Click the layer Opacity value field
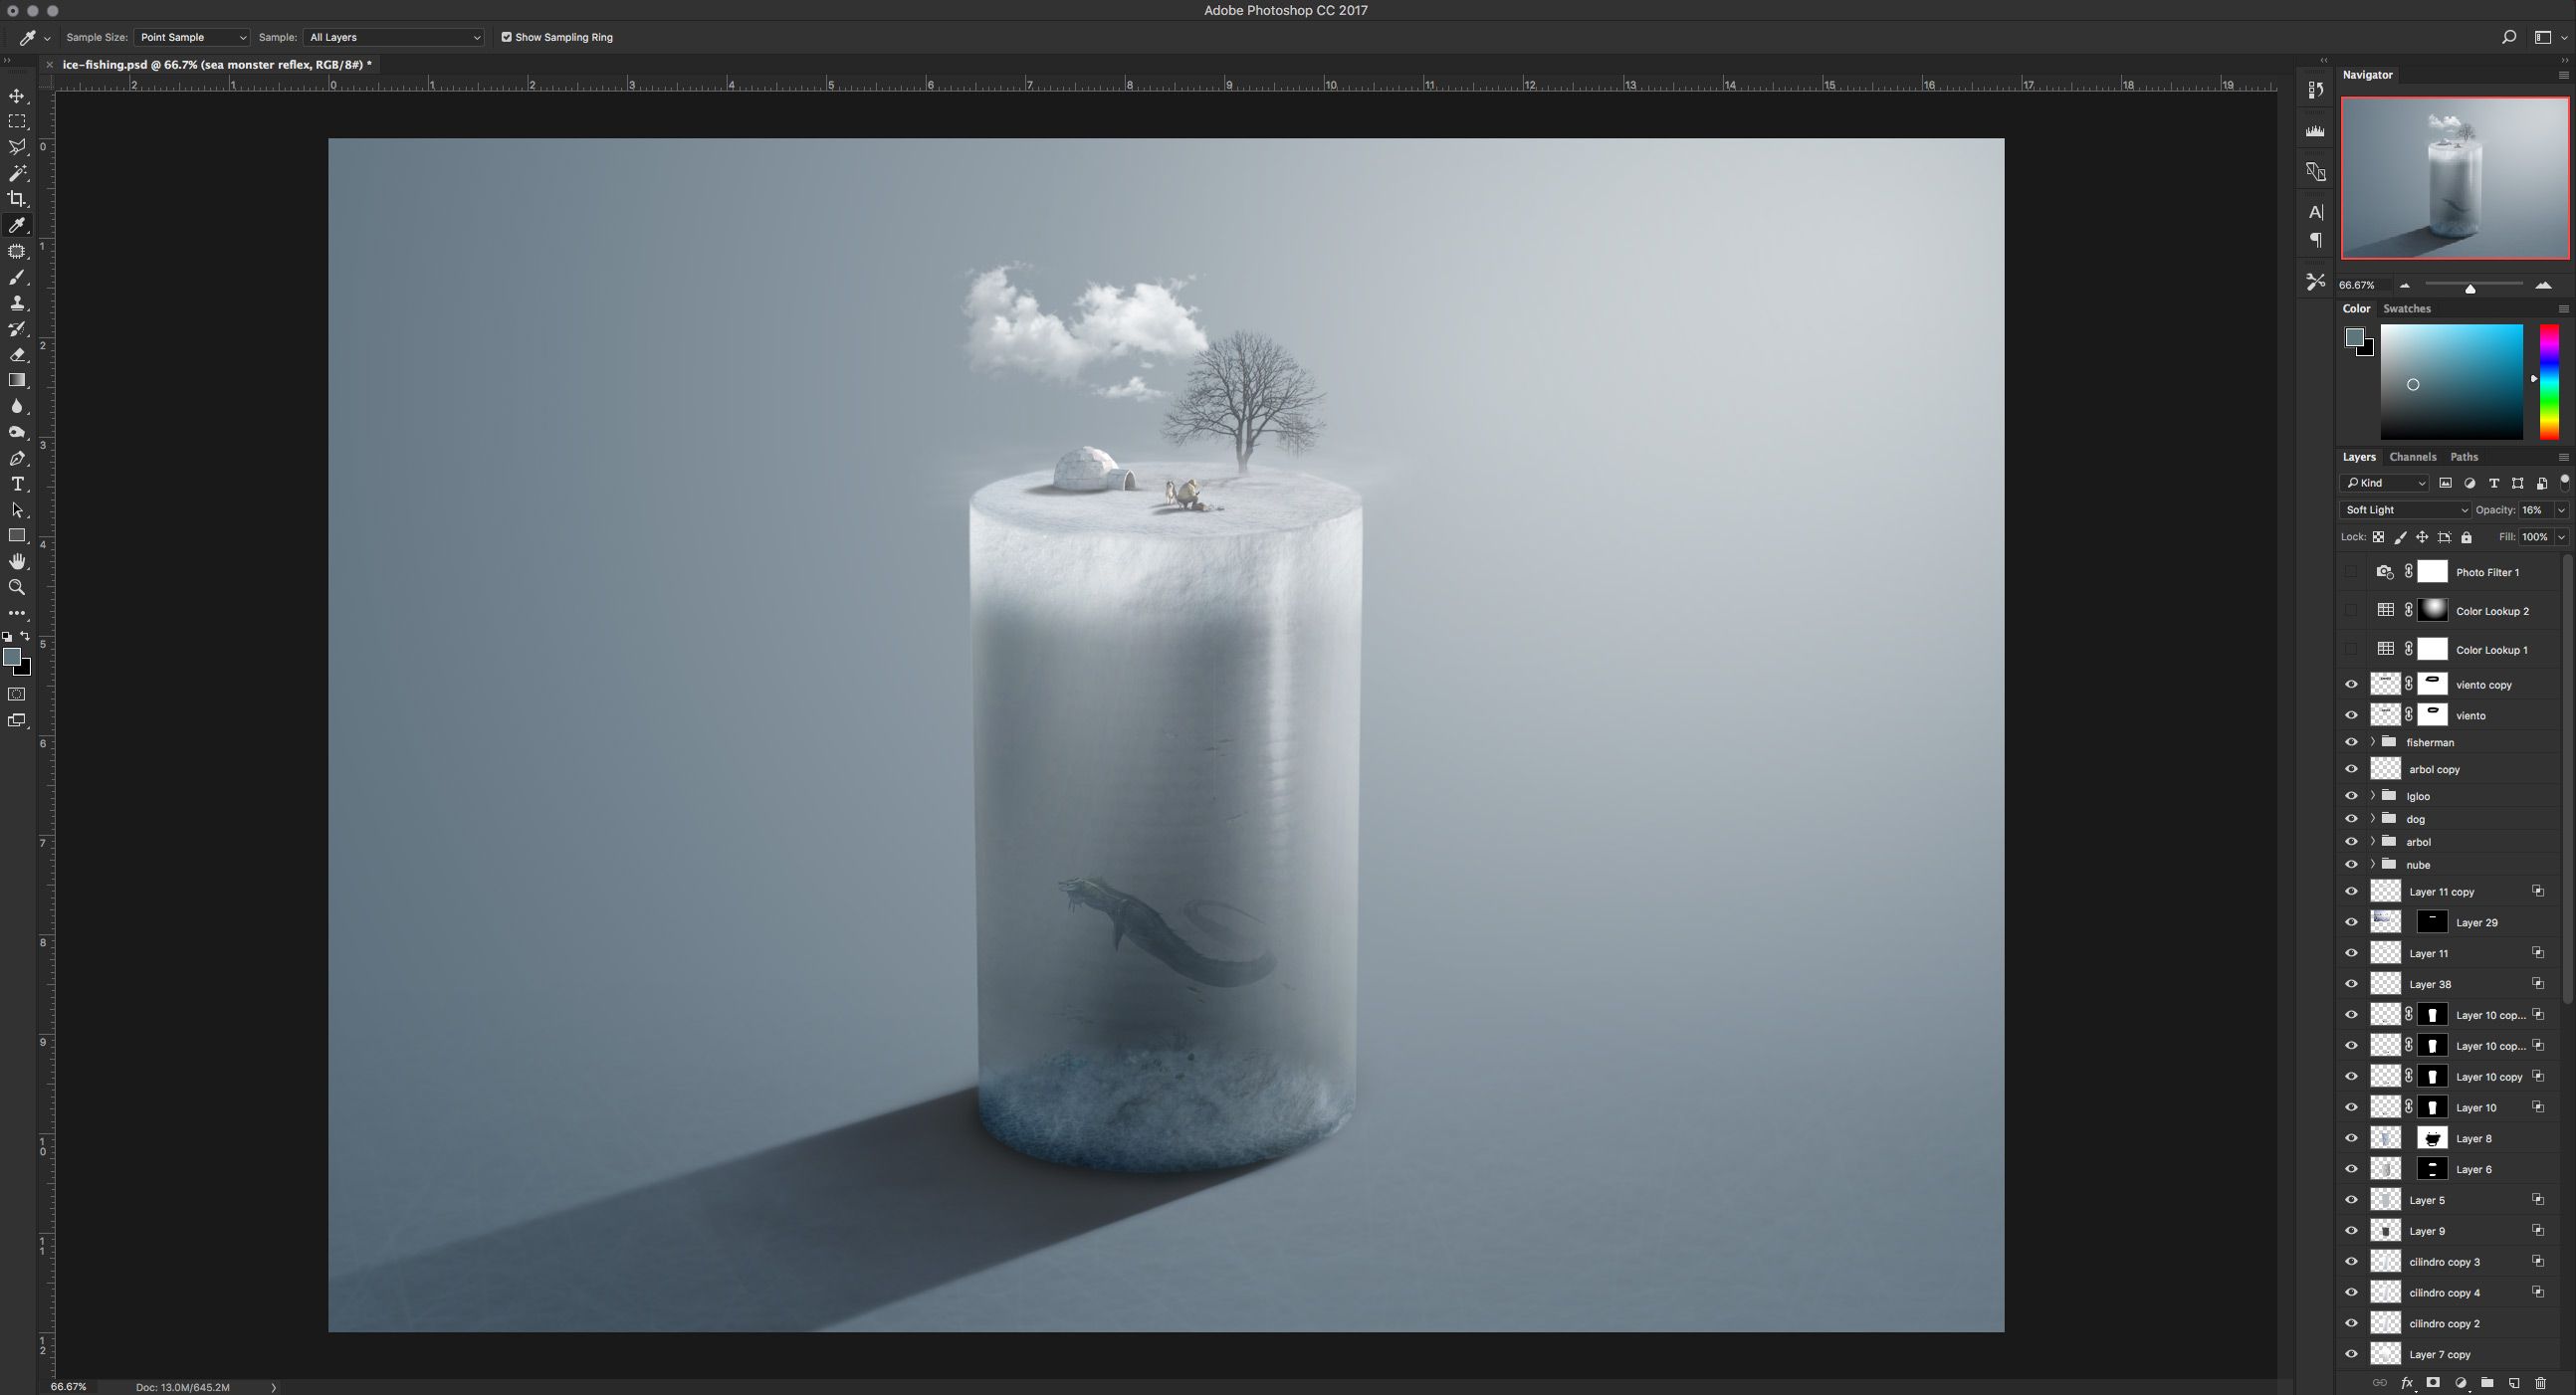 coord(2532,510)
